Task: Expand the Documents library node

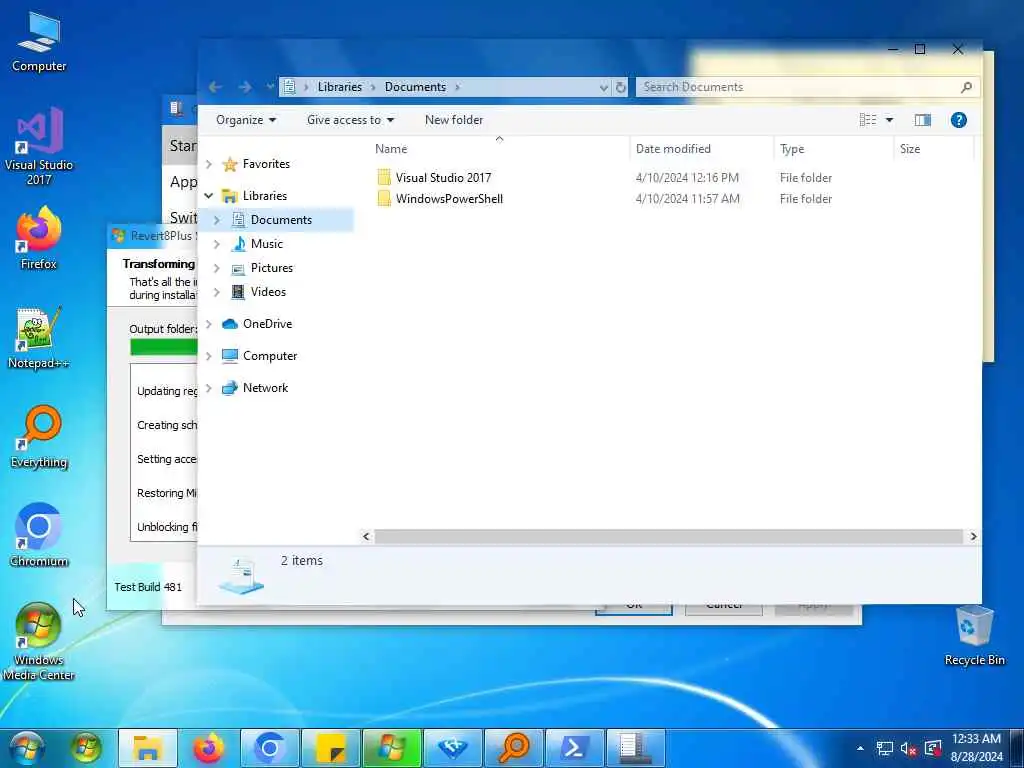Action: 217,220
